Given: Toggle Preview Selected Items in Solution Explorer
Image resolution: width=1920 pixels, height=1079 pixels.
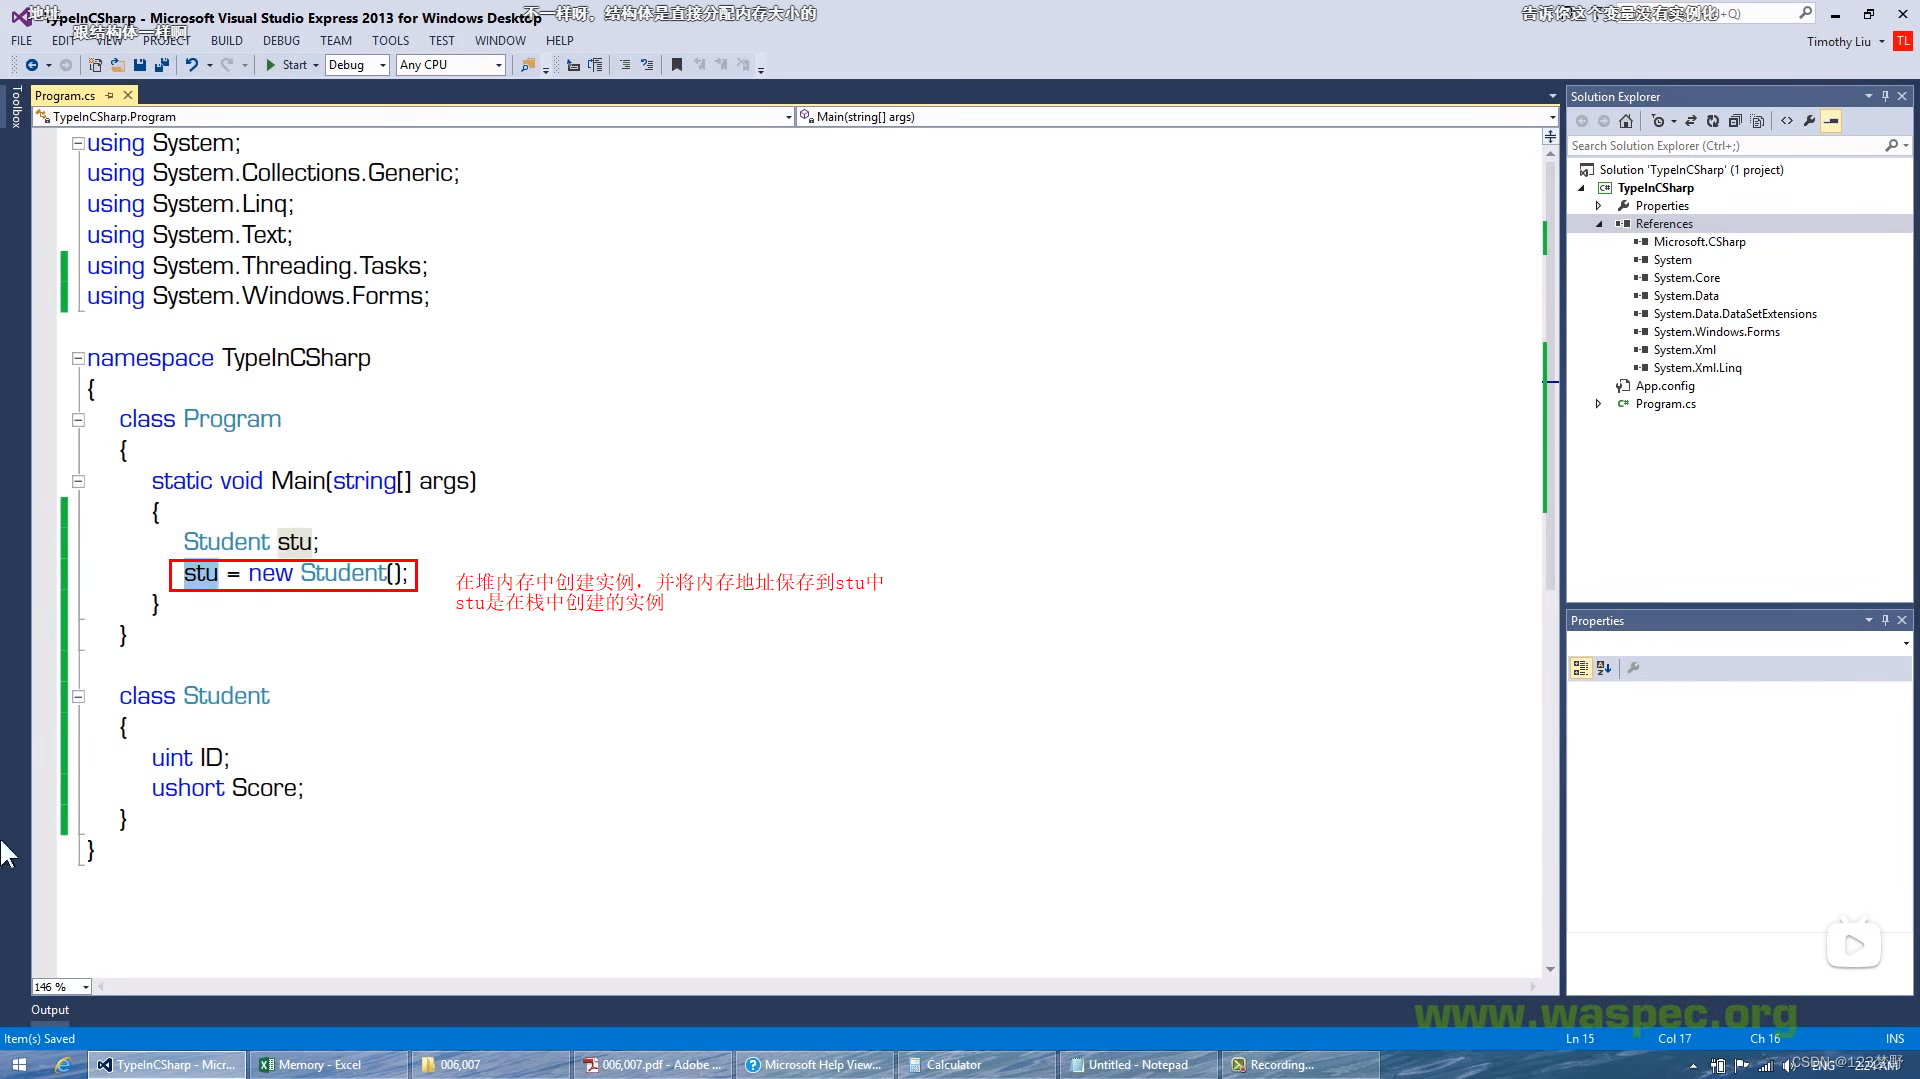Looking at the screenshot, I should [1832, 121].
